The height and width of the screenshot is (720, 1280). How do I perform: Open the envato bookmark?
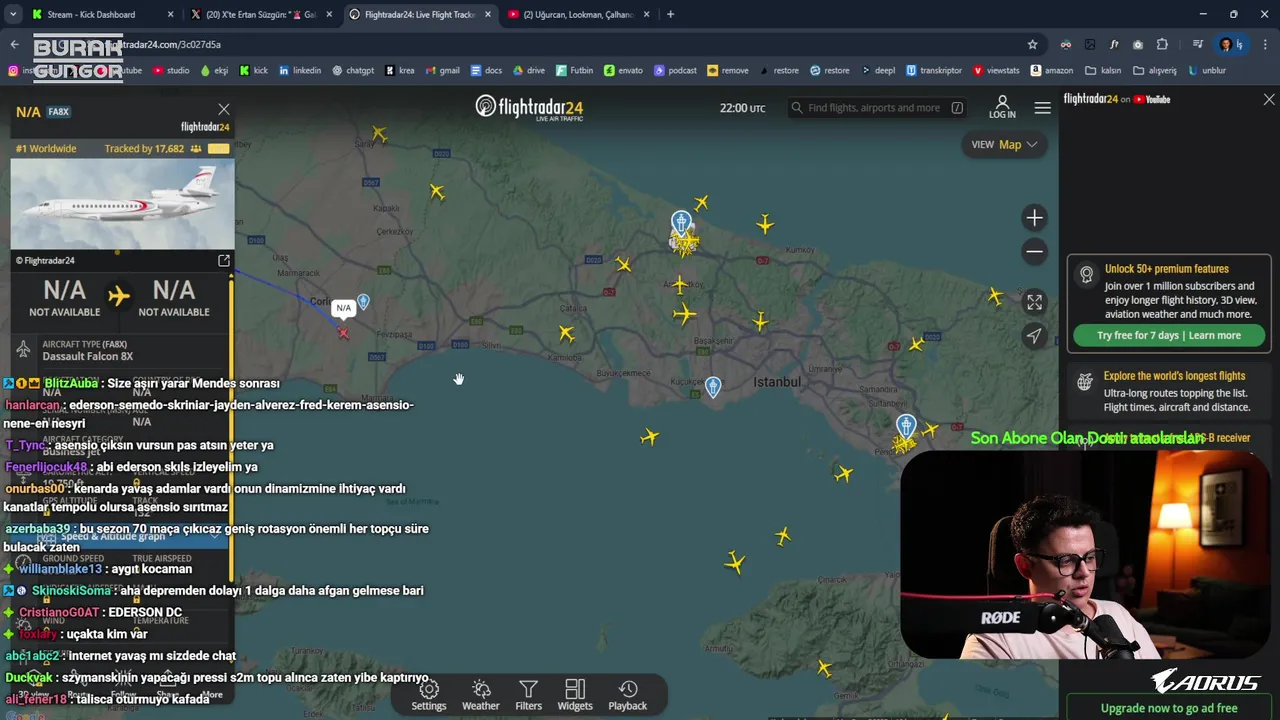click(x=624, y=70)
